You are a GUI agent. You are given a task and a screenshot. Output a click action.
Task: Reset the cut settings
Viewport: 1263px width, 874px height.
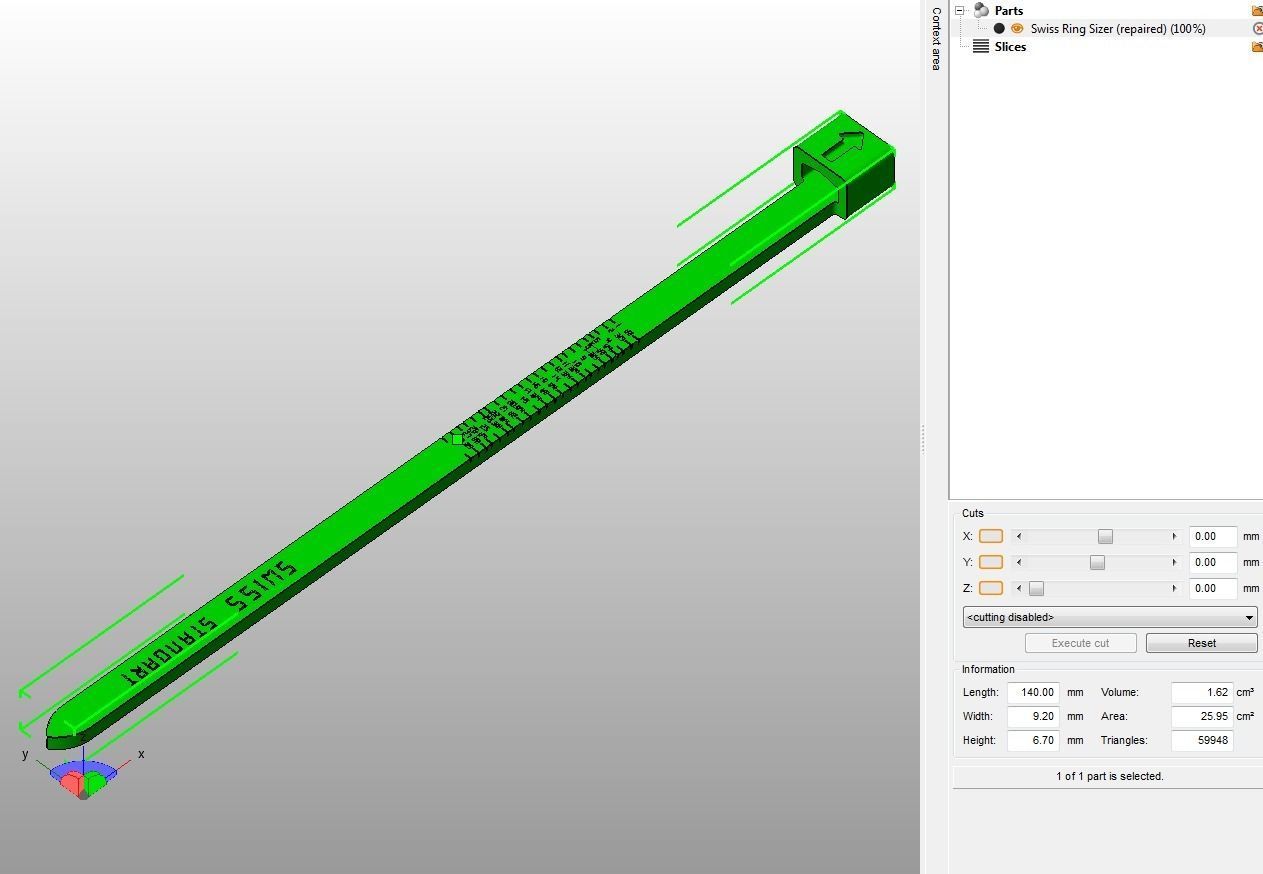pyautogui.click(x=1201, y=643)
